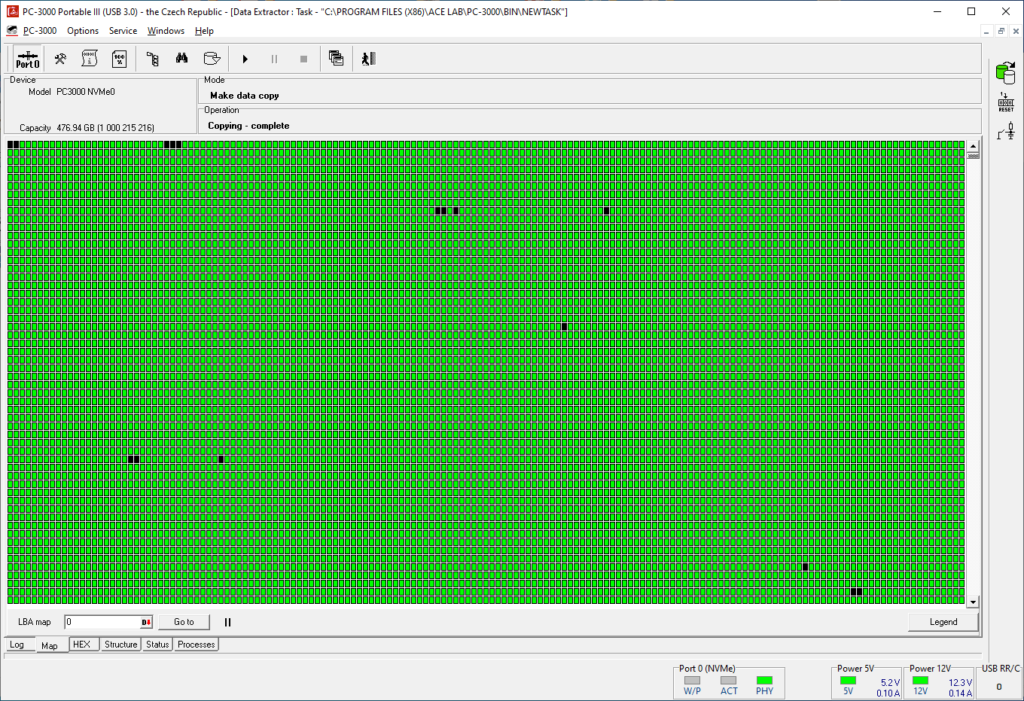1024x701 pixels.
Task: Open the hammer and wrench utilities icon
Action: [61, 59]
